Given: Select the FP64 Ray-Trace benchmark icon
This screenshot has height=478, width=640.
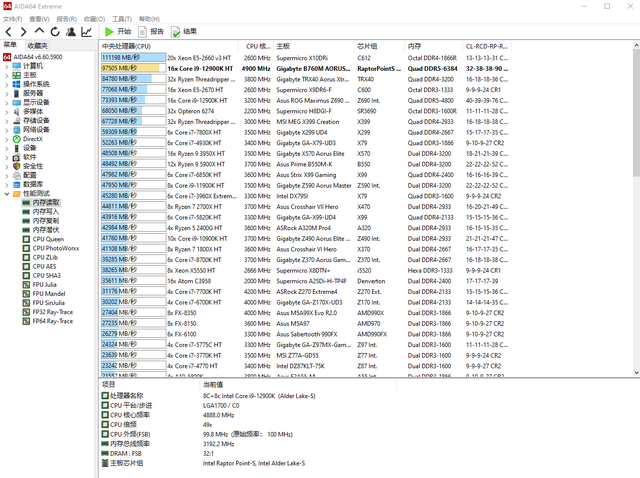Looking at the screenshot, I should pyautogui.click(x=26, y=321).
